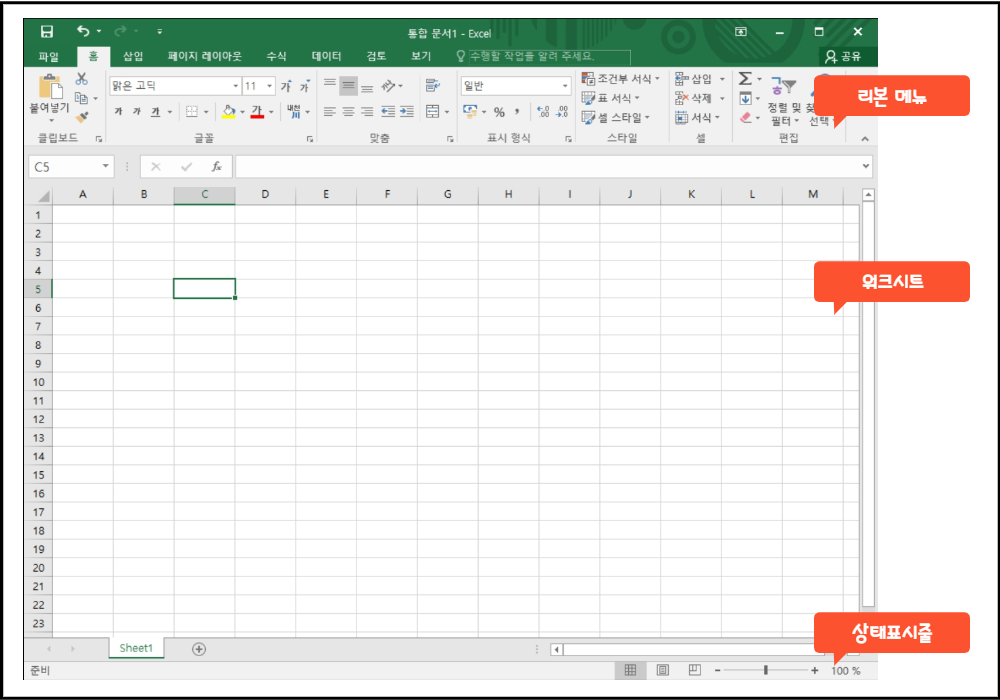Open 셀 스타일 cell styles
Image resolution: width=1000 pixels, height=700 pixels.
pyautogui.click(x=616, y=117)
